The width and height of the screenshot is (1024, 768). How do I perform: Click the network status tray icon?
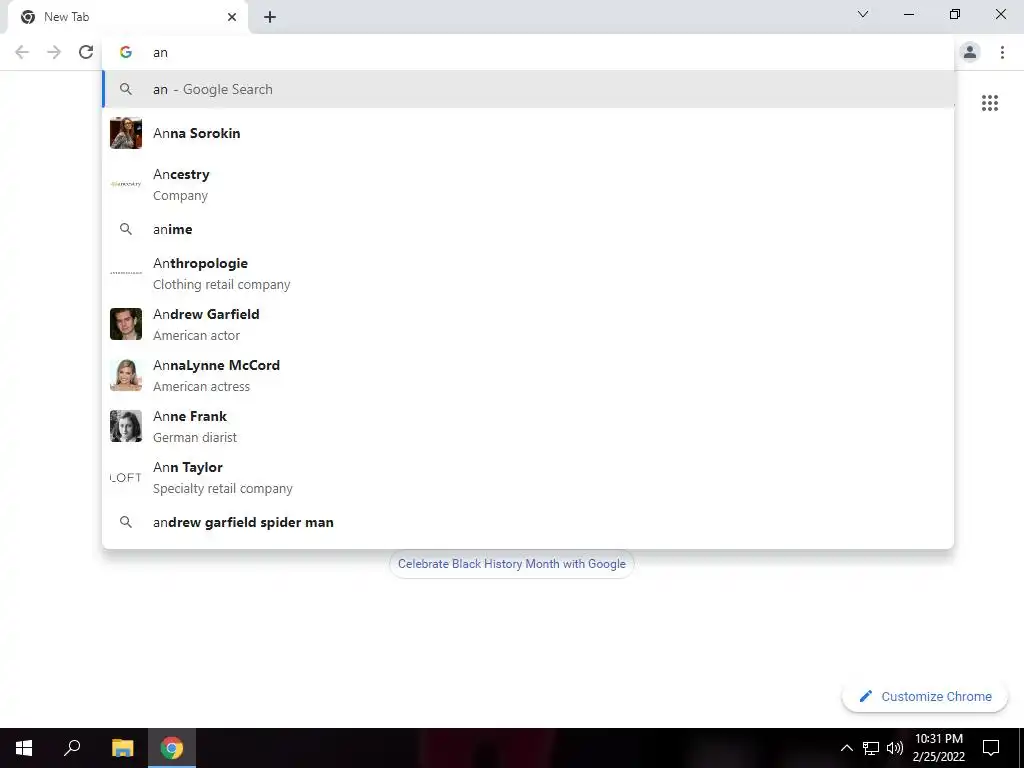click(871, 748)
